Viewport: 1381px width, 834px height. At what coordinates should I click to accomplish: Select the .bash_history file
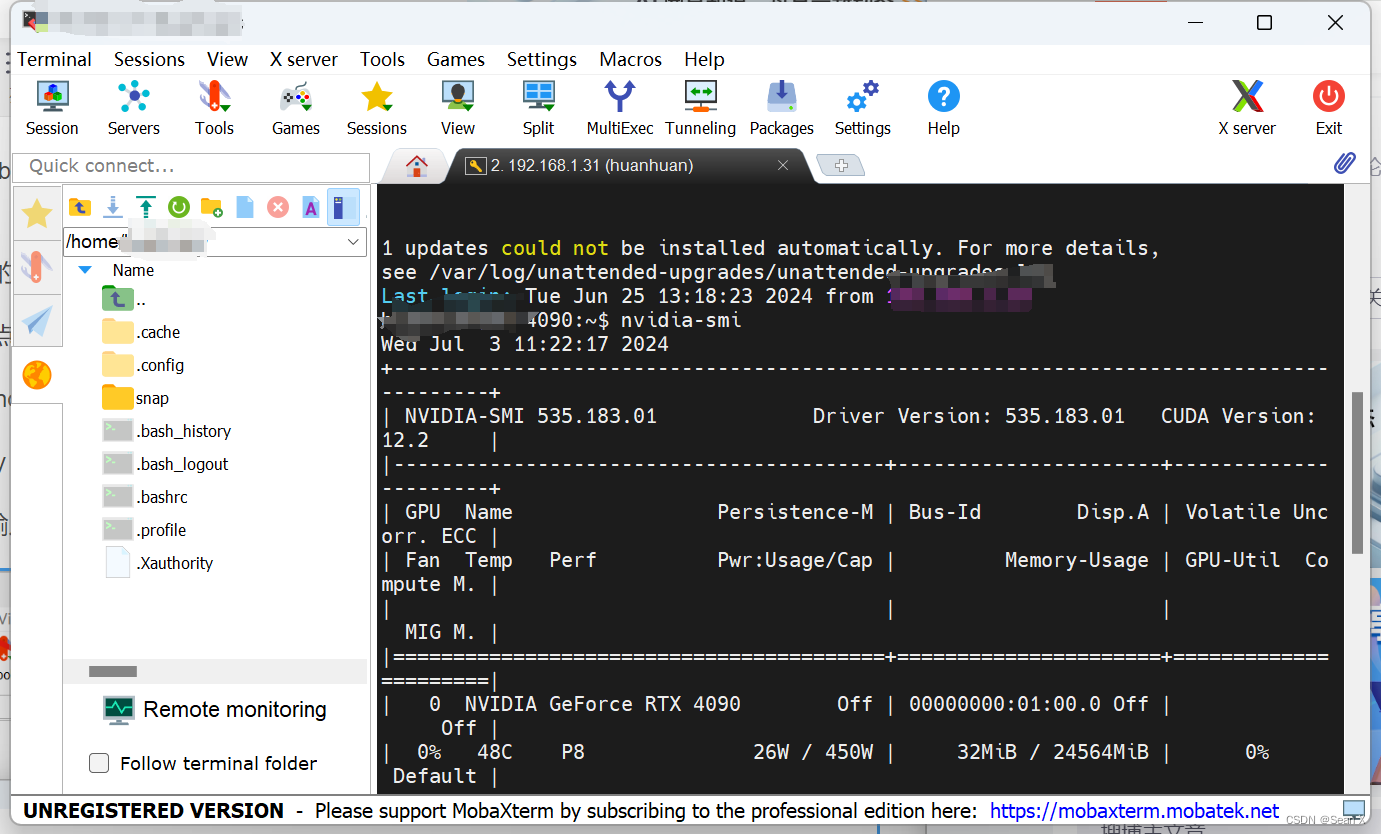(166, 431)
